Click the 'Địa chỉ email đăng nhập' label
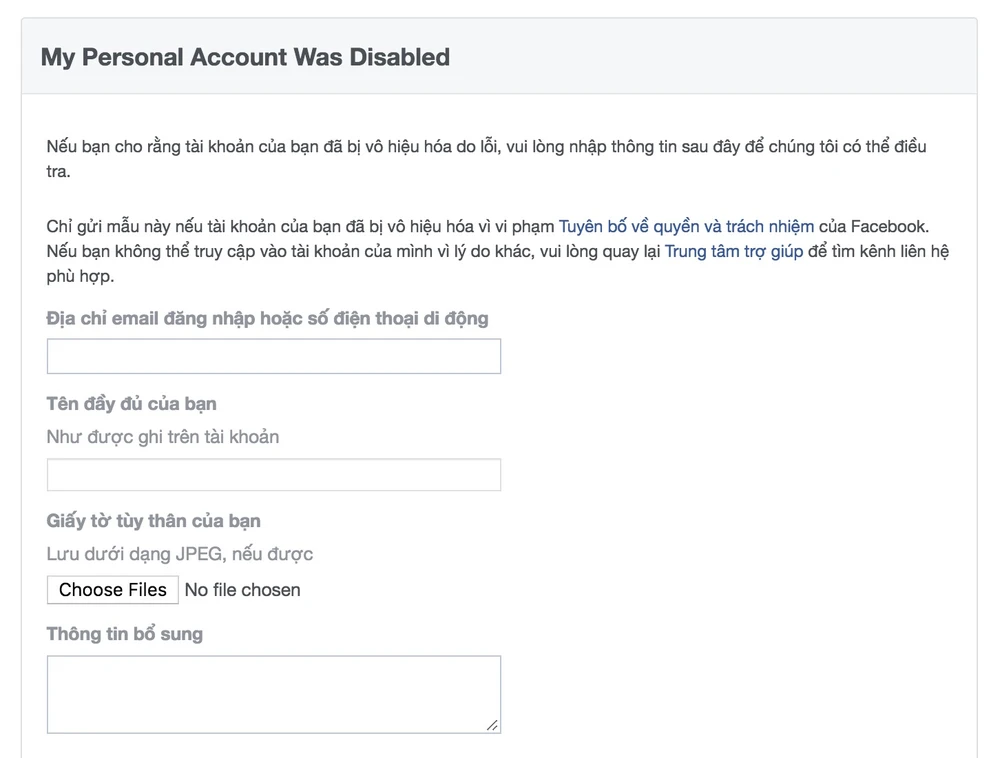This screenshot has height=758, width=1000. click(267, 319)
